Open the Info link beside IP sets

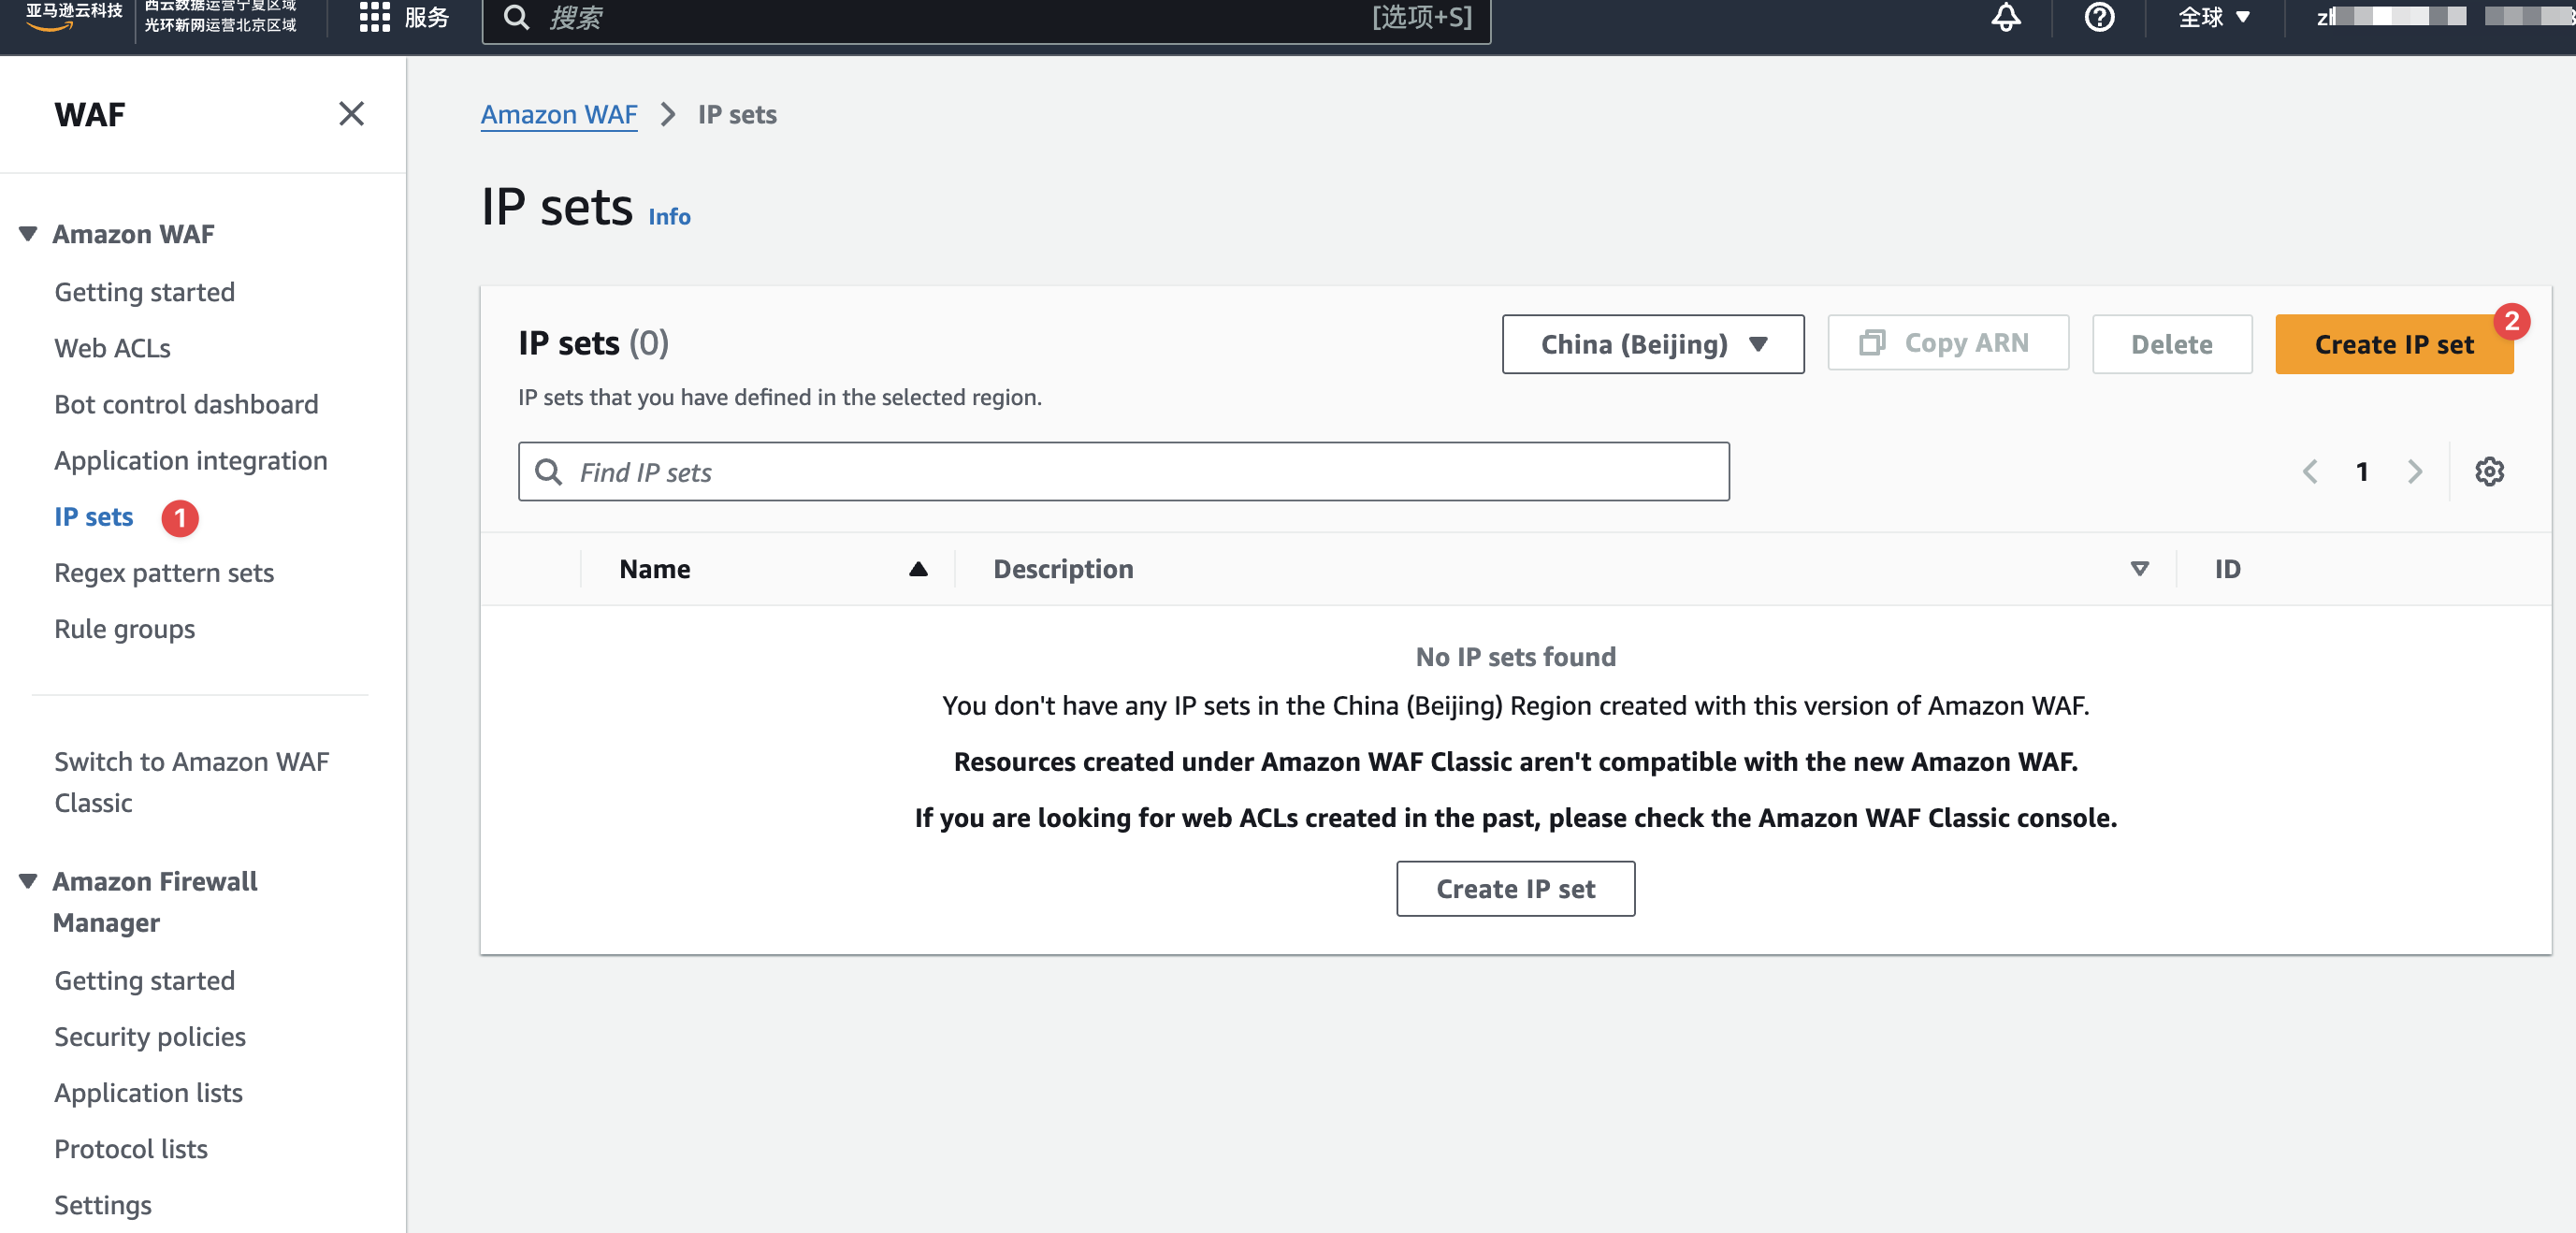click(668, 216)
